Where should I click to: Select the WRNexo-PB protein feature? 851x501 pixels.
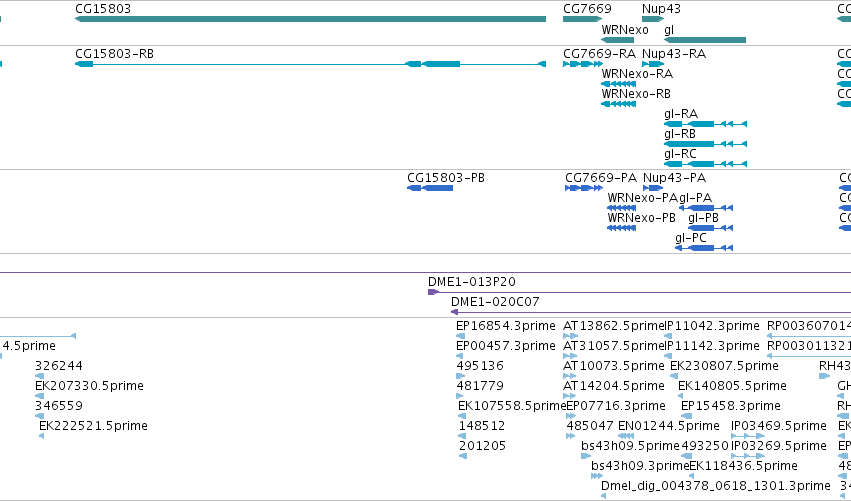click(x=621, y=228)
